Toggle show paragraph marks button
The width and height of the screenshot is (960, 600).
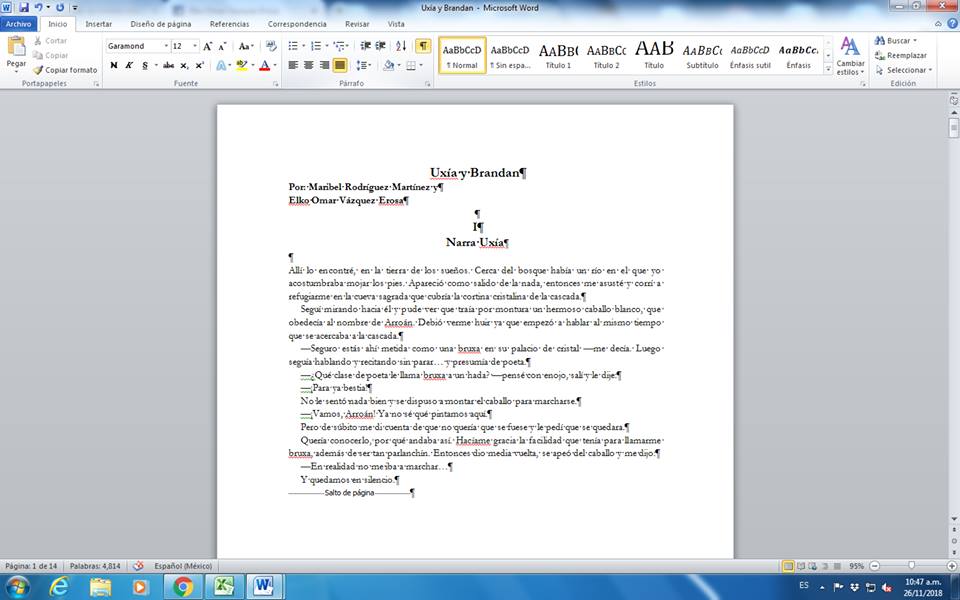pyautogui.click(x=423, y=46)
